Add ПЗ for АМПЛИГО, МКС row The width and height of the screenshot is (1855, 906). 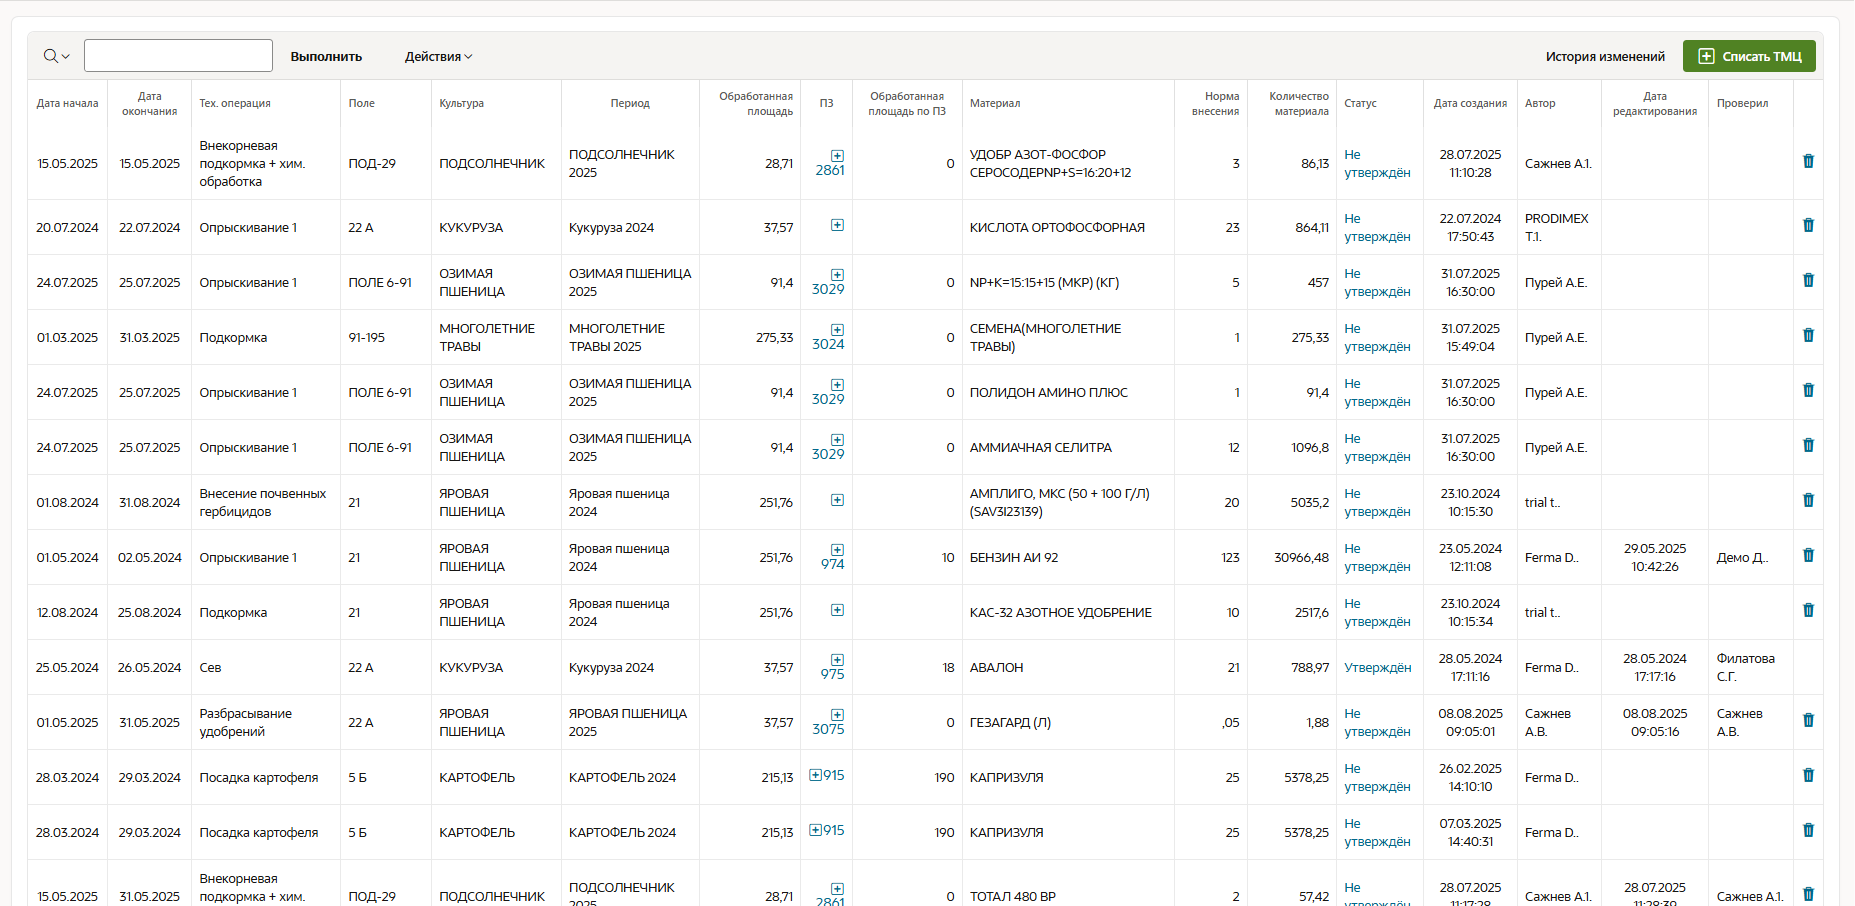click(x=837, y=500)
